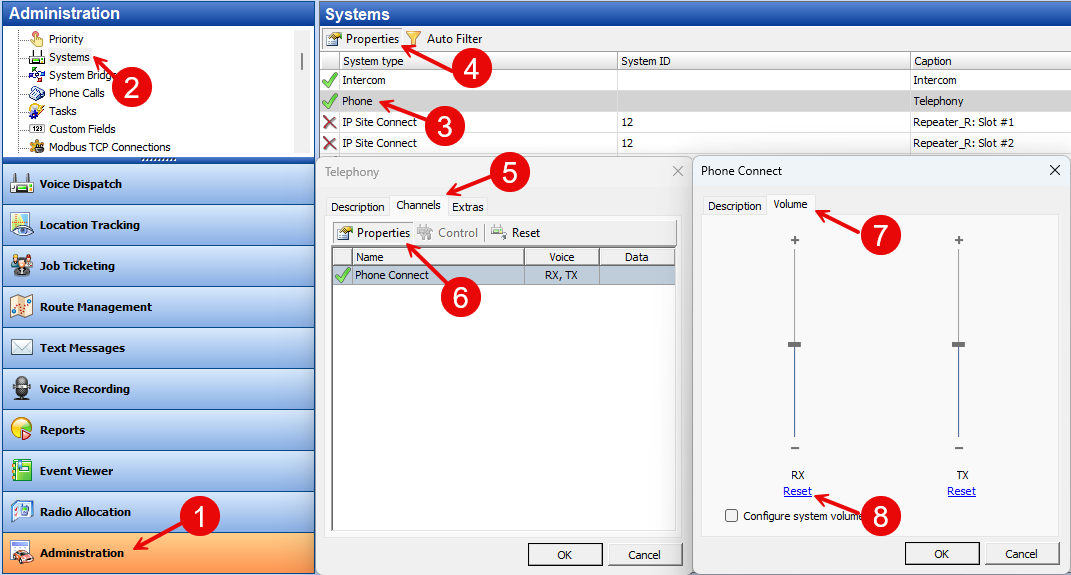Click the Administration tree scrollbar
This screenshot has height=575, width=1071.
pyautogui.click(x=302, y=61)
